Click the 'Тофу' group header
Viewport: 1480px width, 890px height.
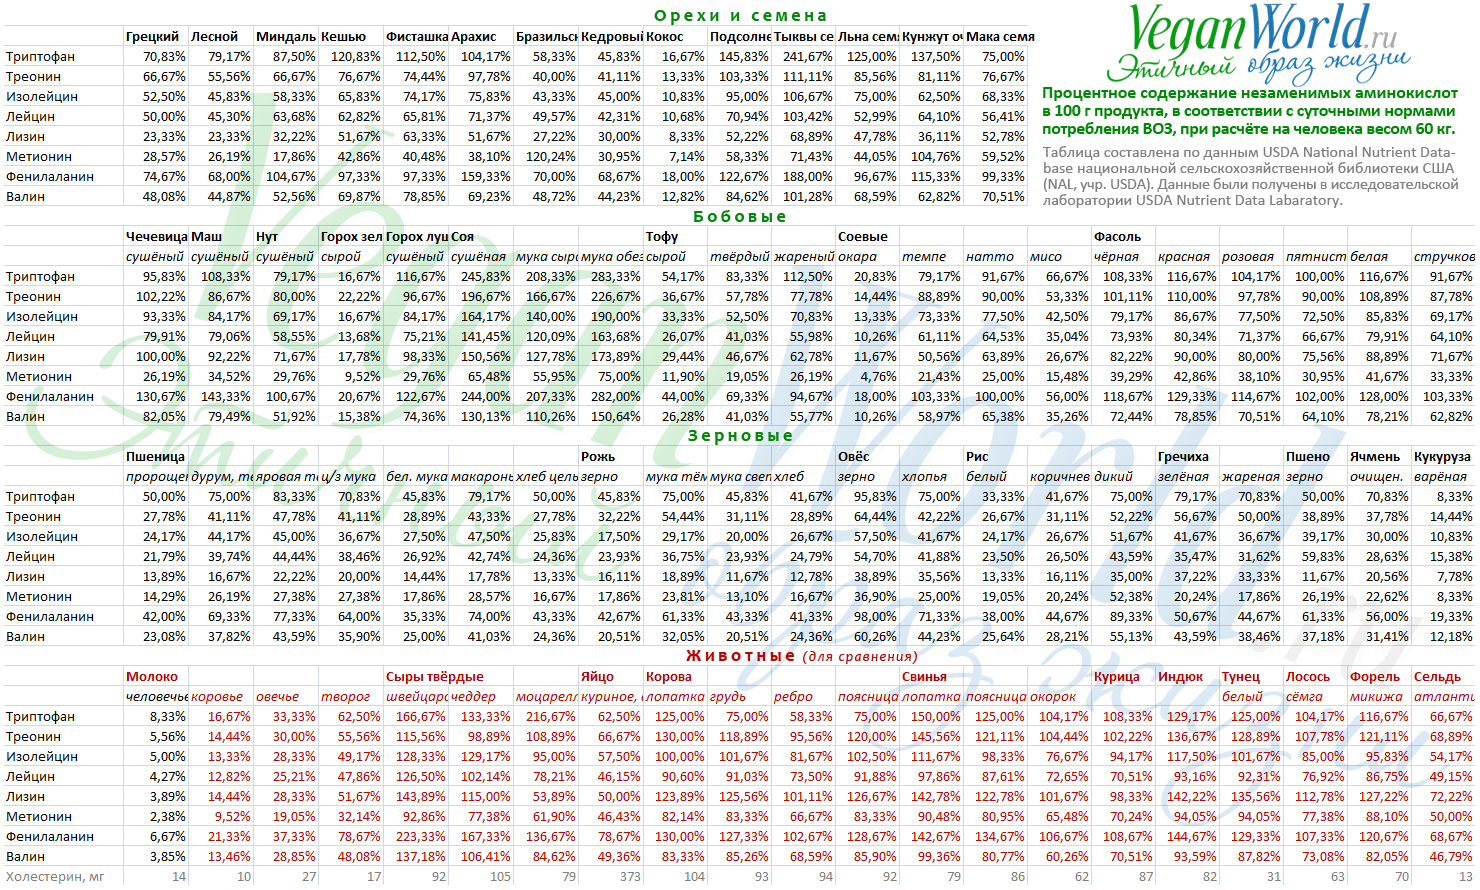pyautogui.click(x=662, y=236)
